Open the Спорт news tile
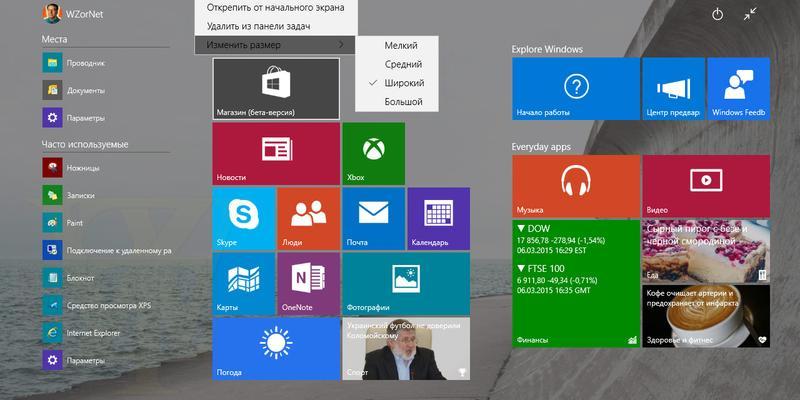 point(406,349)
